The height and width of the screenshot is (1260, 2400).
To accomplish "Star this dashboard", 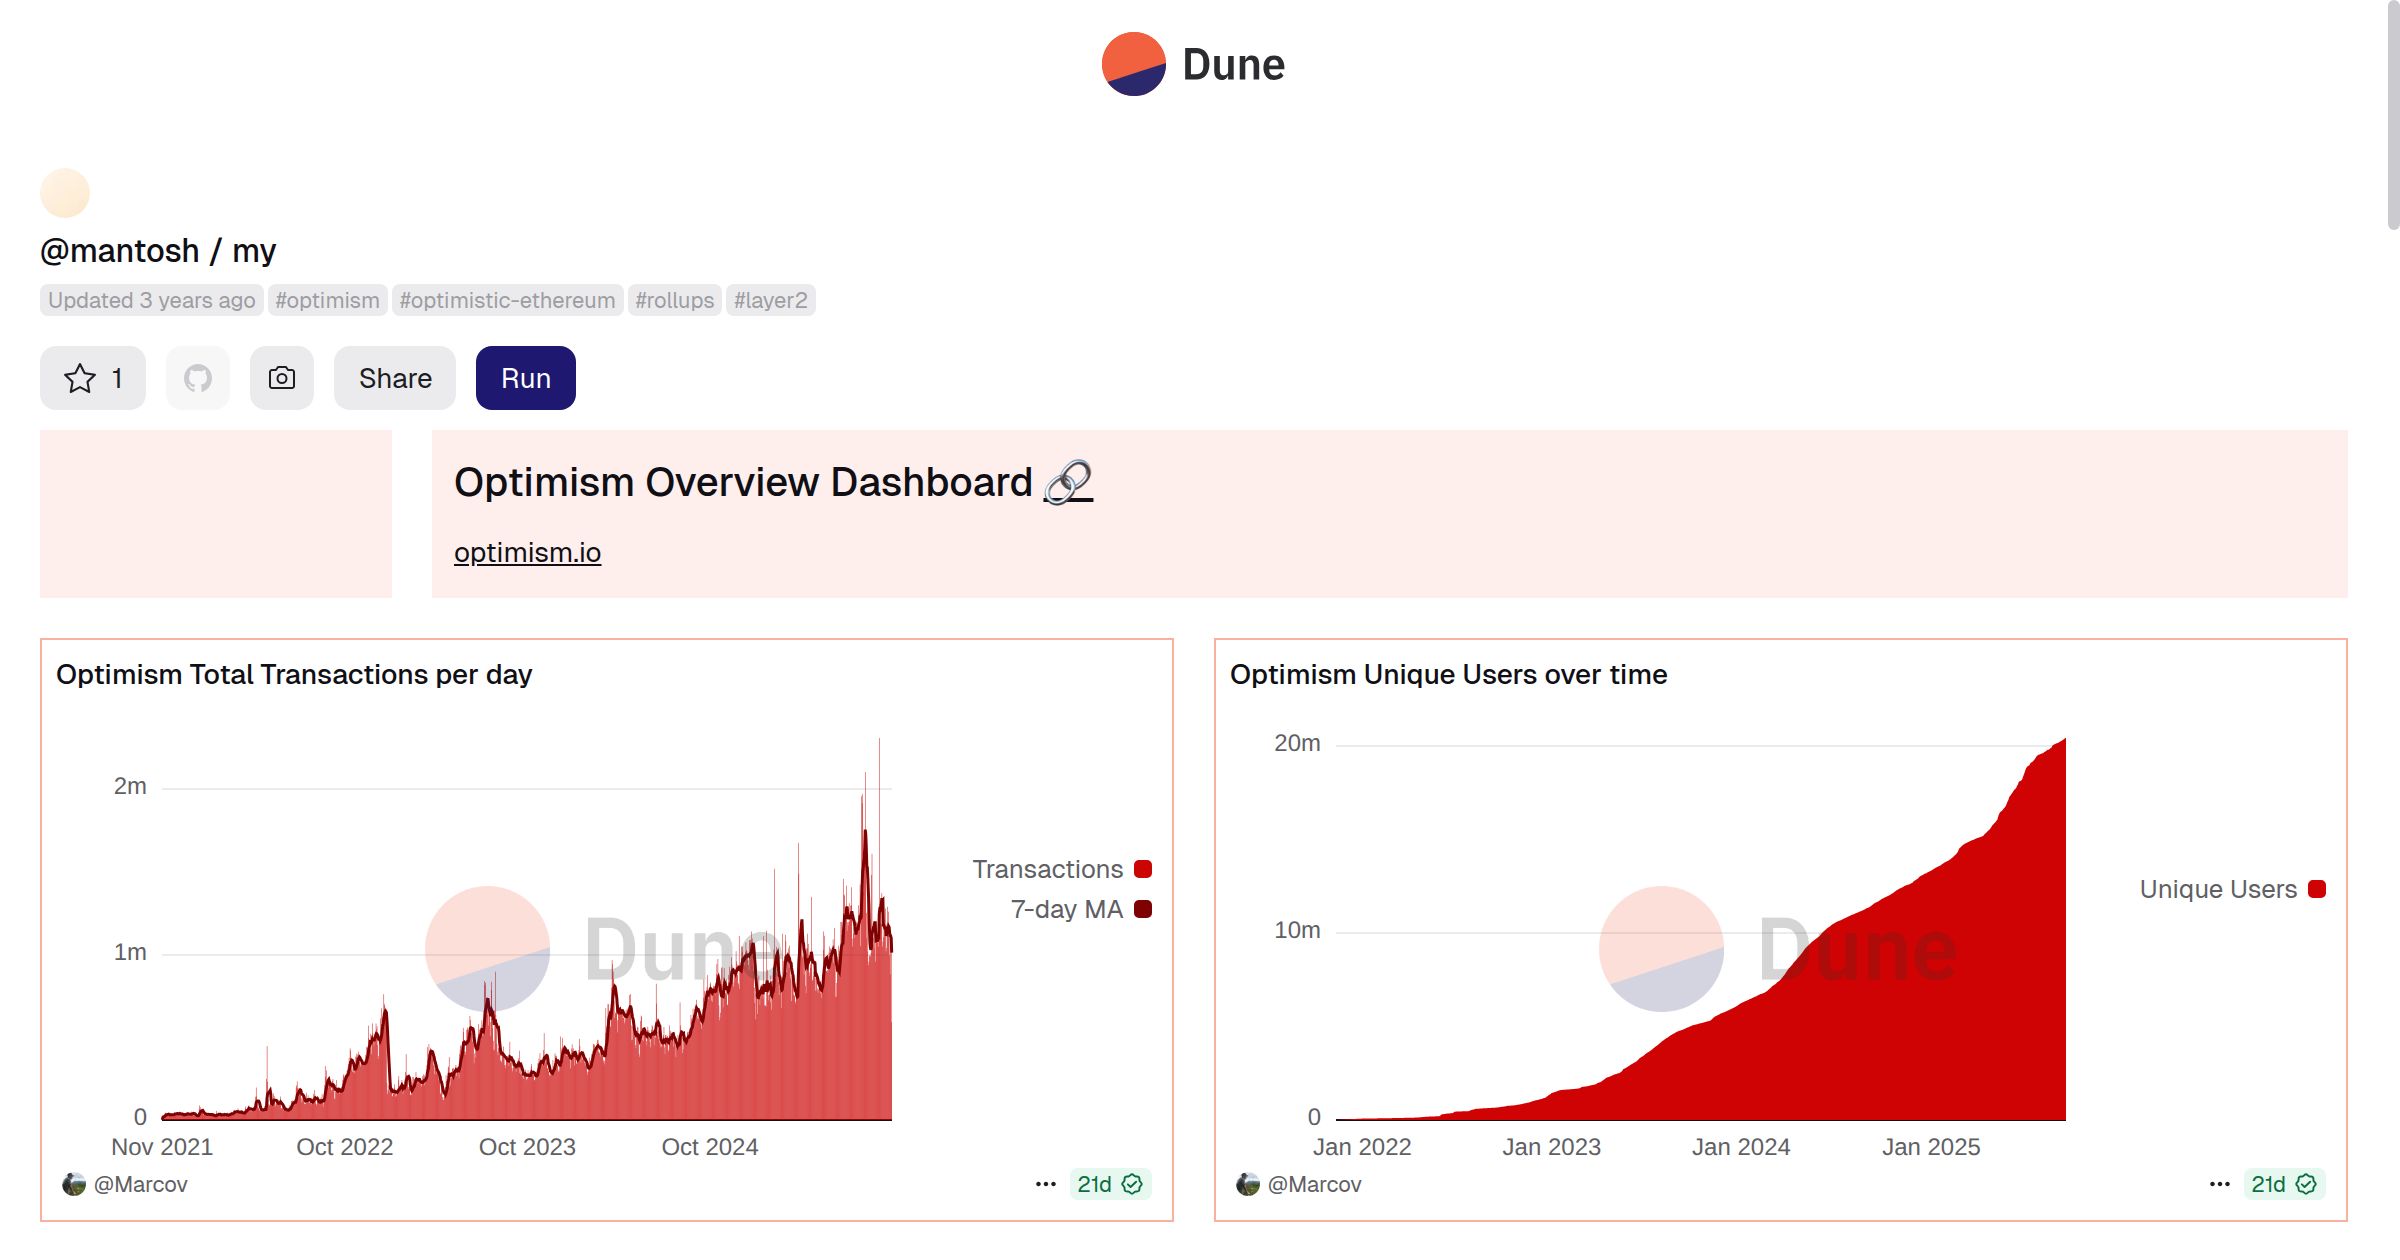I will 93,378.
